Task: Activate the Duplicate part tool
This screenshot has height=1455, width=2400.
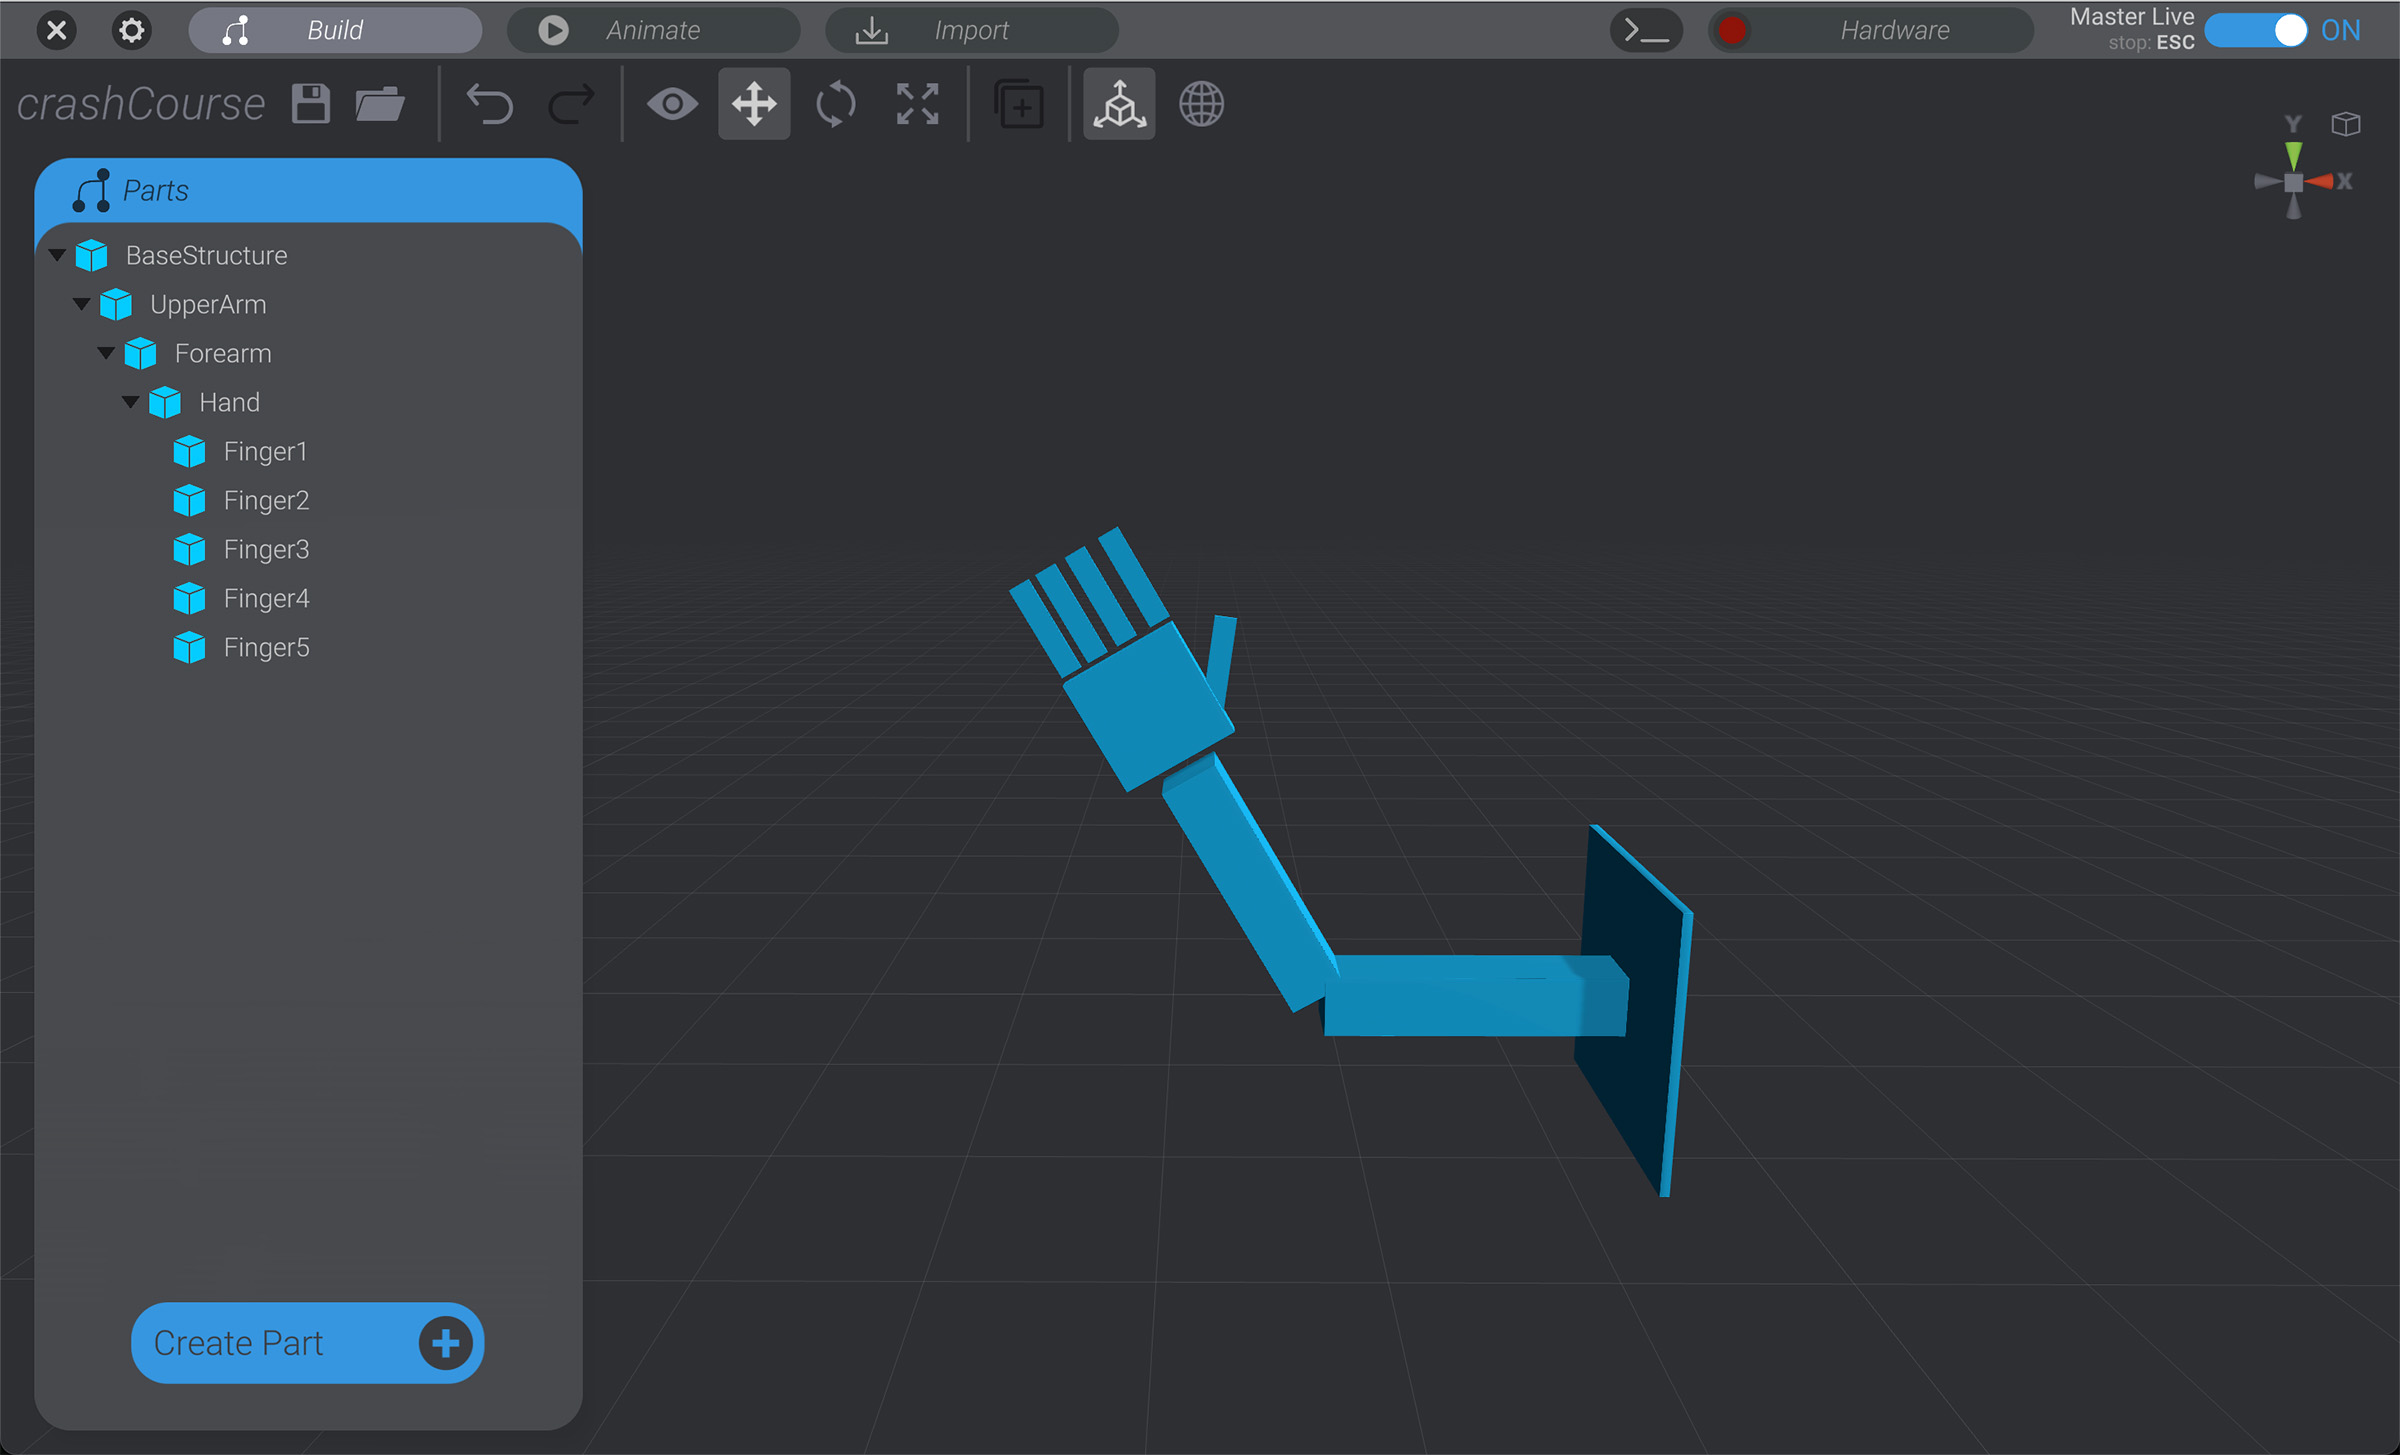Action: pyautogui.click(x=1019, y=103)
